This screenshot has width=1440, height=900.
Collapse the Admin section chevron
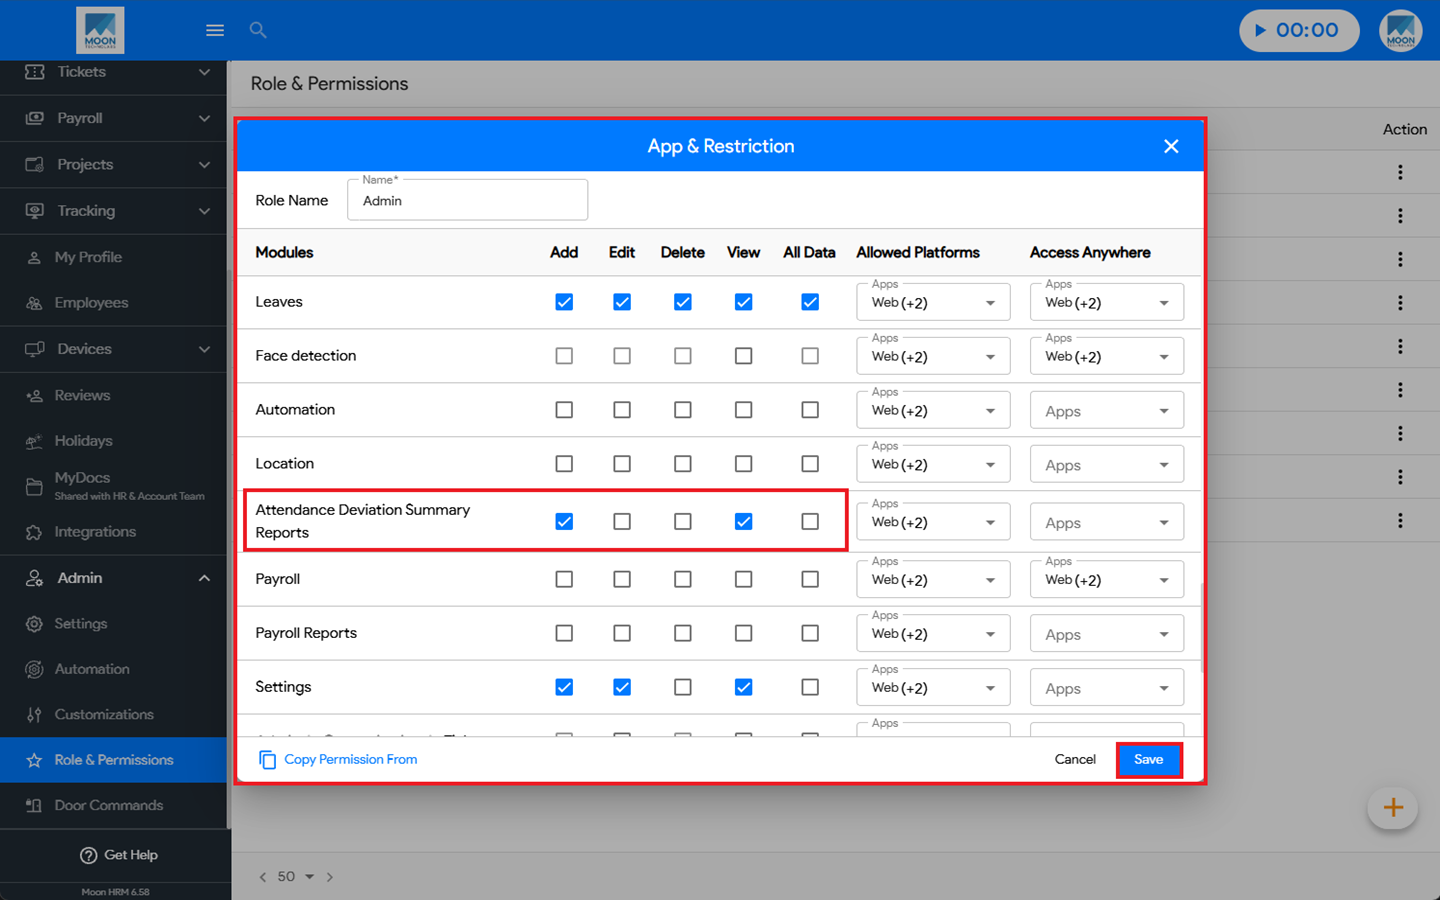click(x=204, y=578)
